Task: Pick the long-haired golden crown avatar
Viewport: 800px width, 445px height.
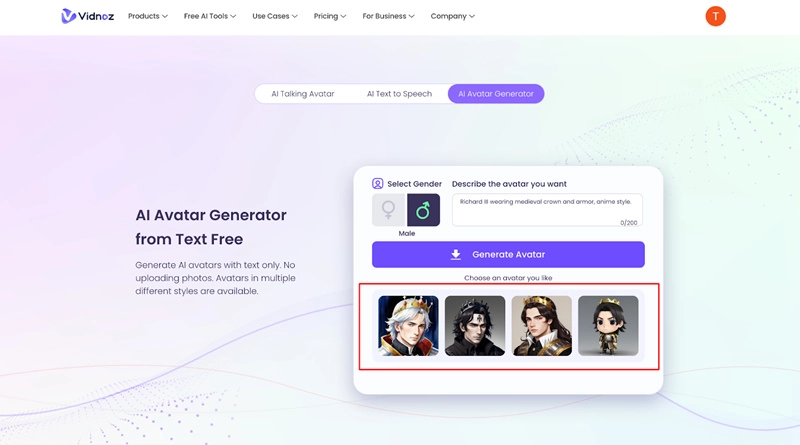Action: pyautogui.click(x=542, y=326)
